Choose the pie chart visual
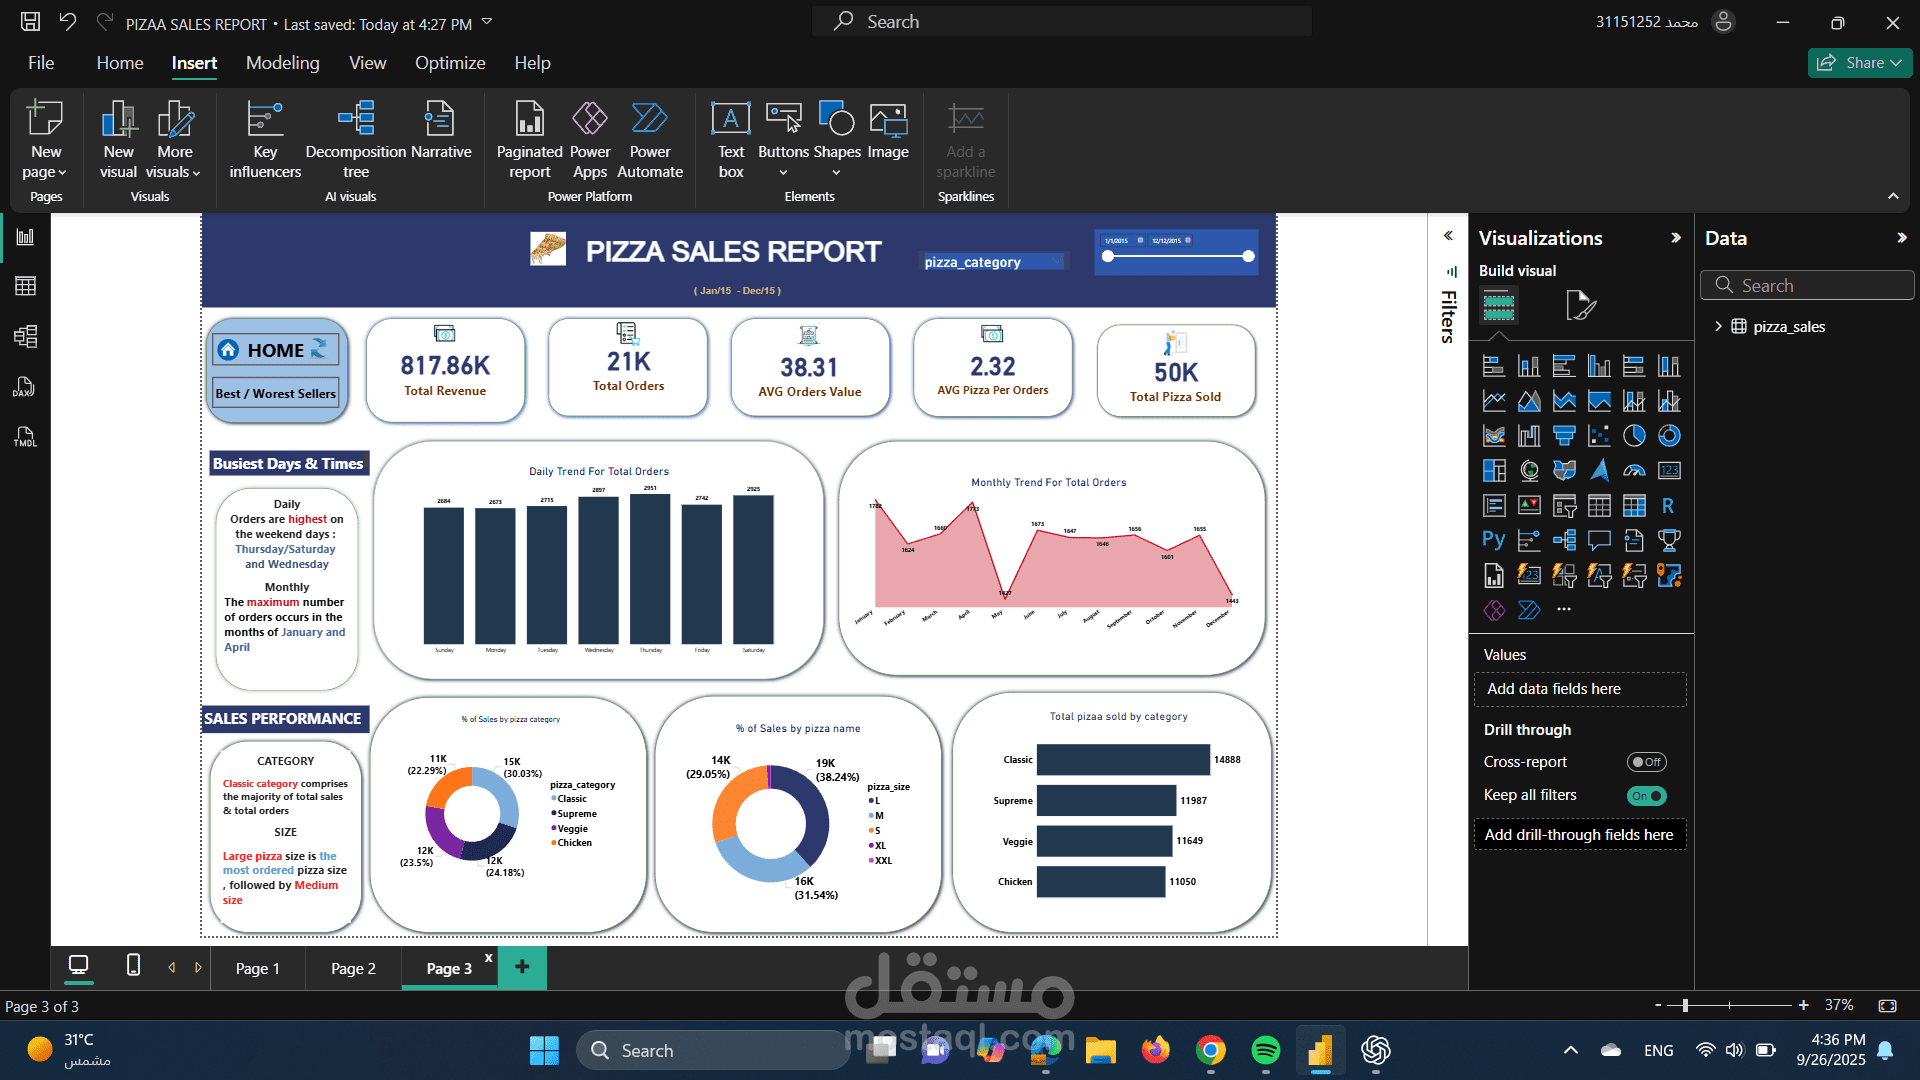 (x=1634, y=436)
